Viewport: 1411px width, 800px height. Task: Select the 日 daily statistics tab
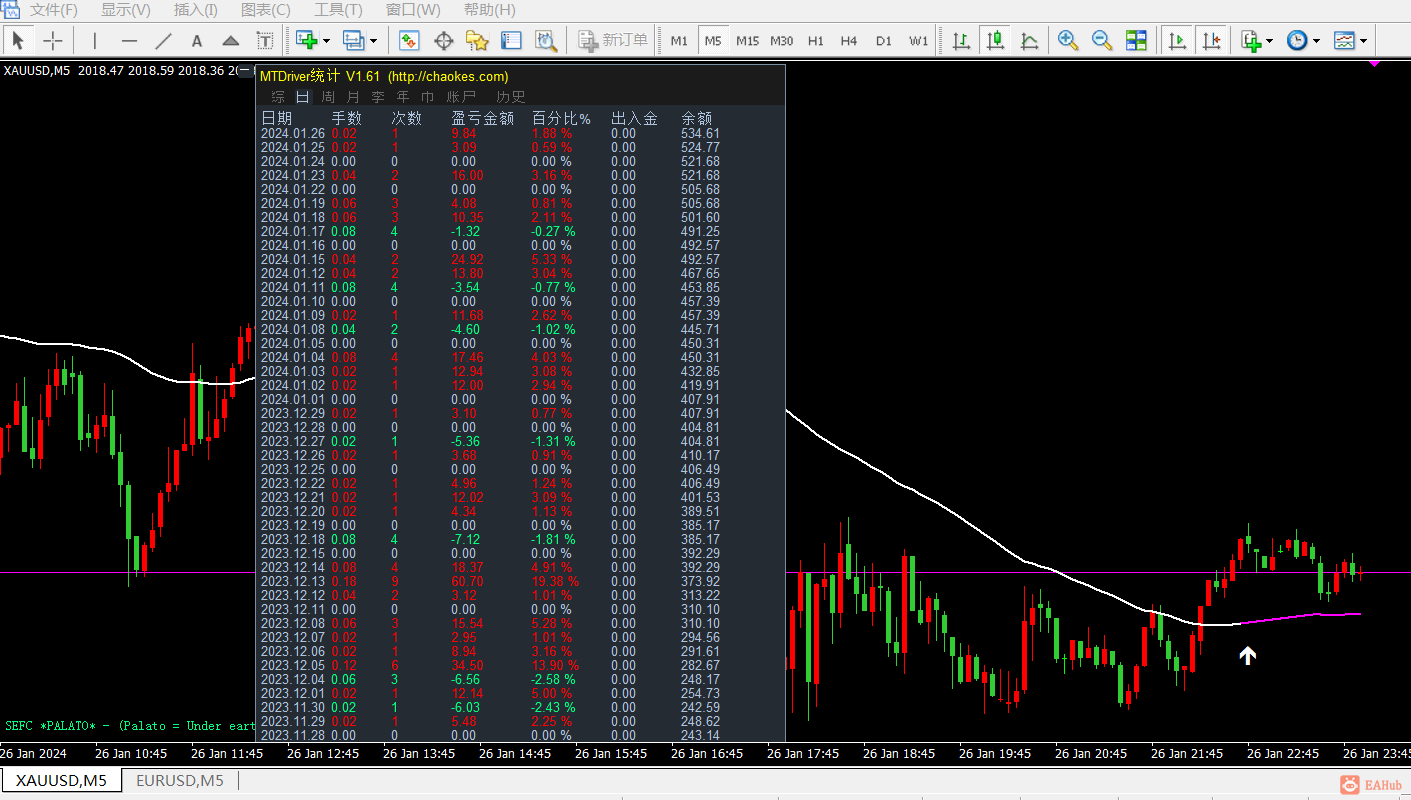pyautogui.click(x=303, y=97)
